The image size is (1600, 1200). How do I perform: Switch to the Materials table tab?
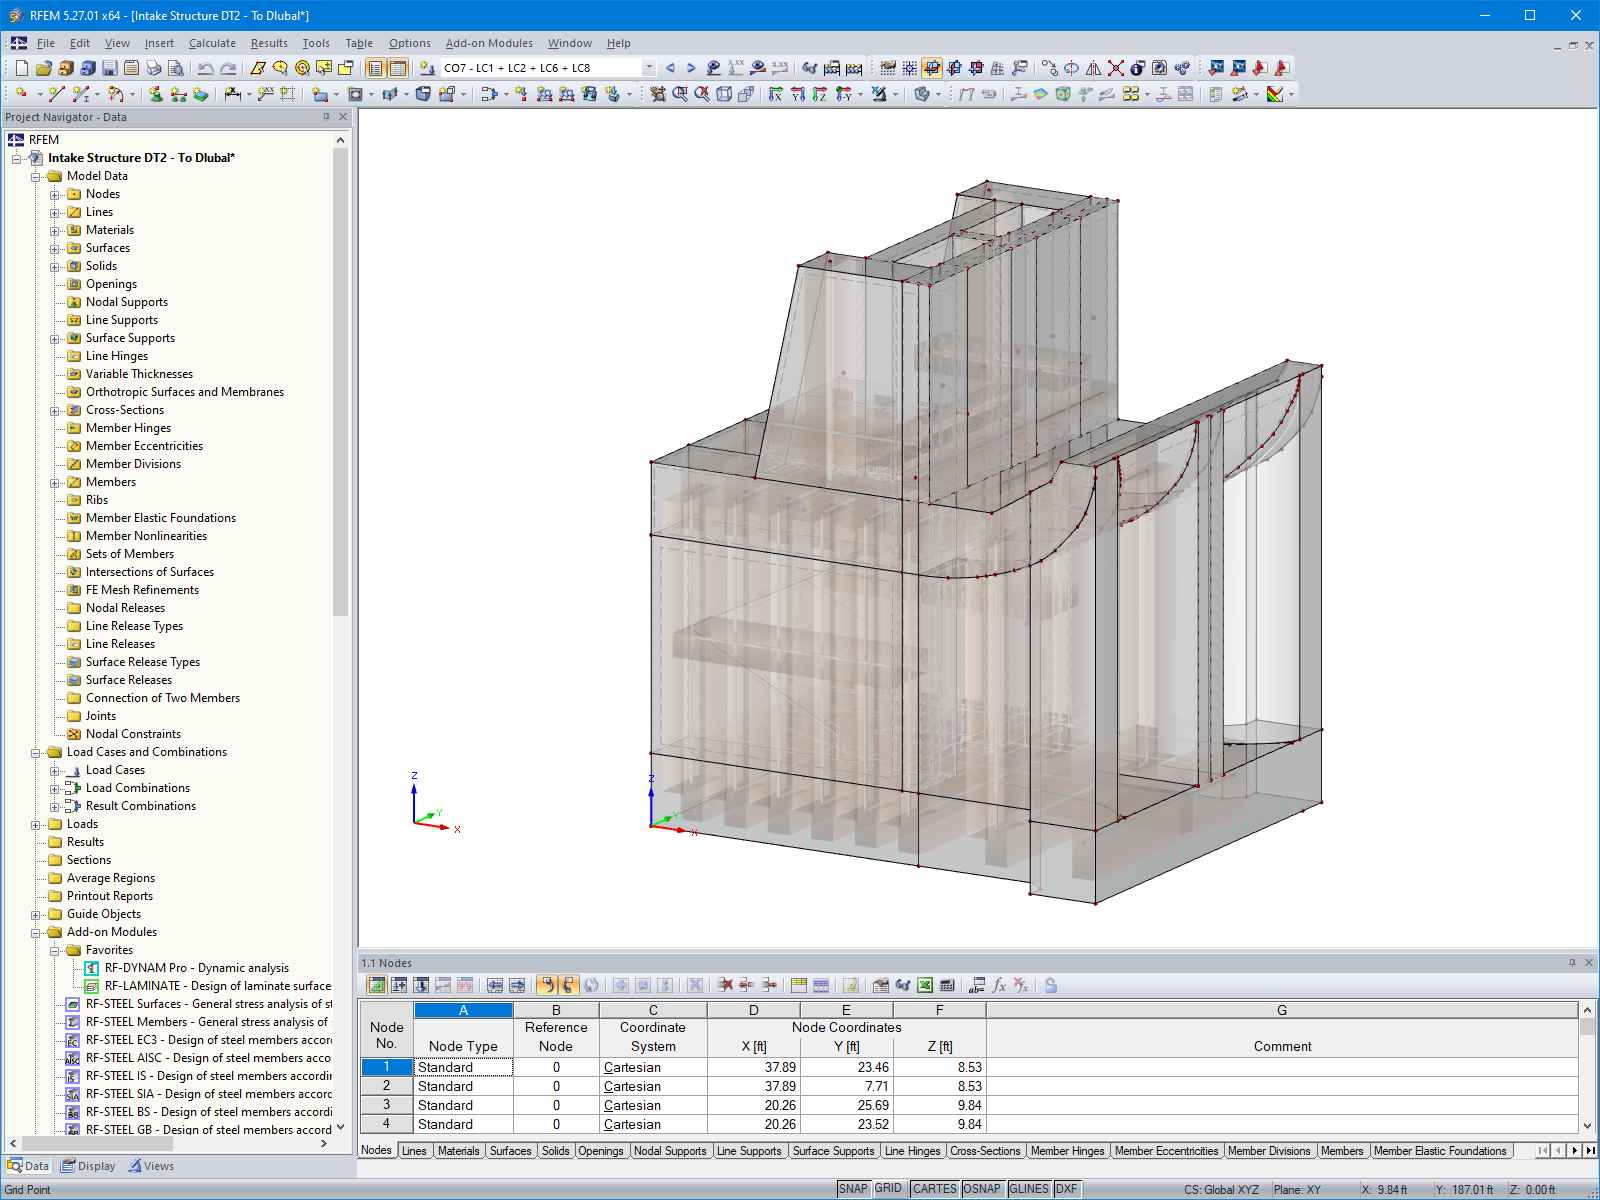[458, 1151]
